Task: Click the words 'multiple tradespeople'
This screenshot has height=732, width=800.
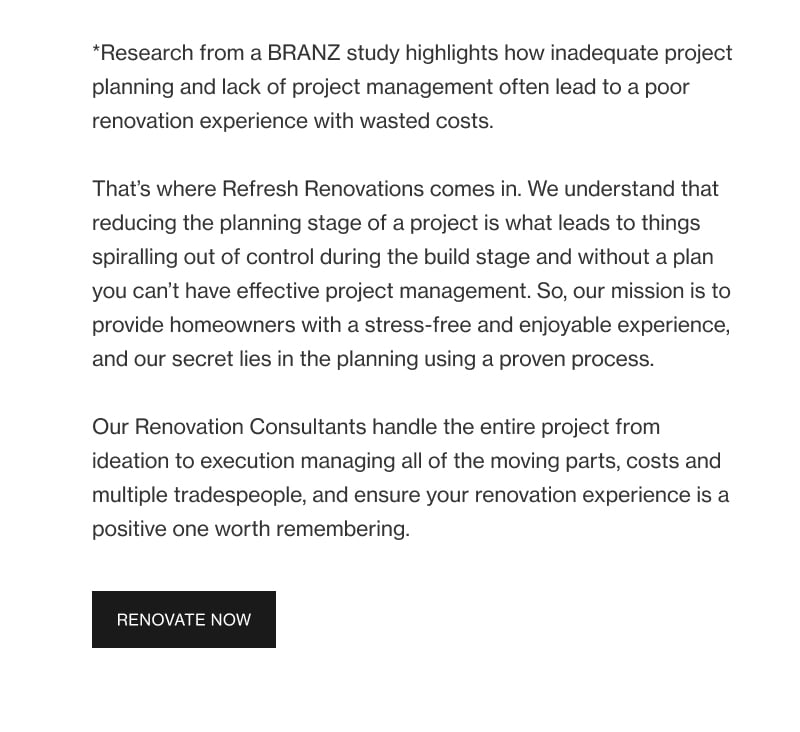Action: point(199,495)
